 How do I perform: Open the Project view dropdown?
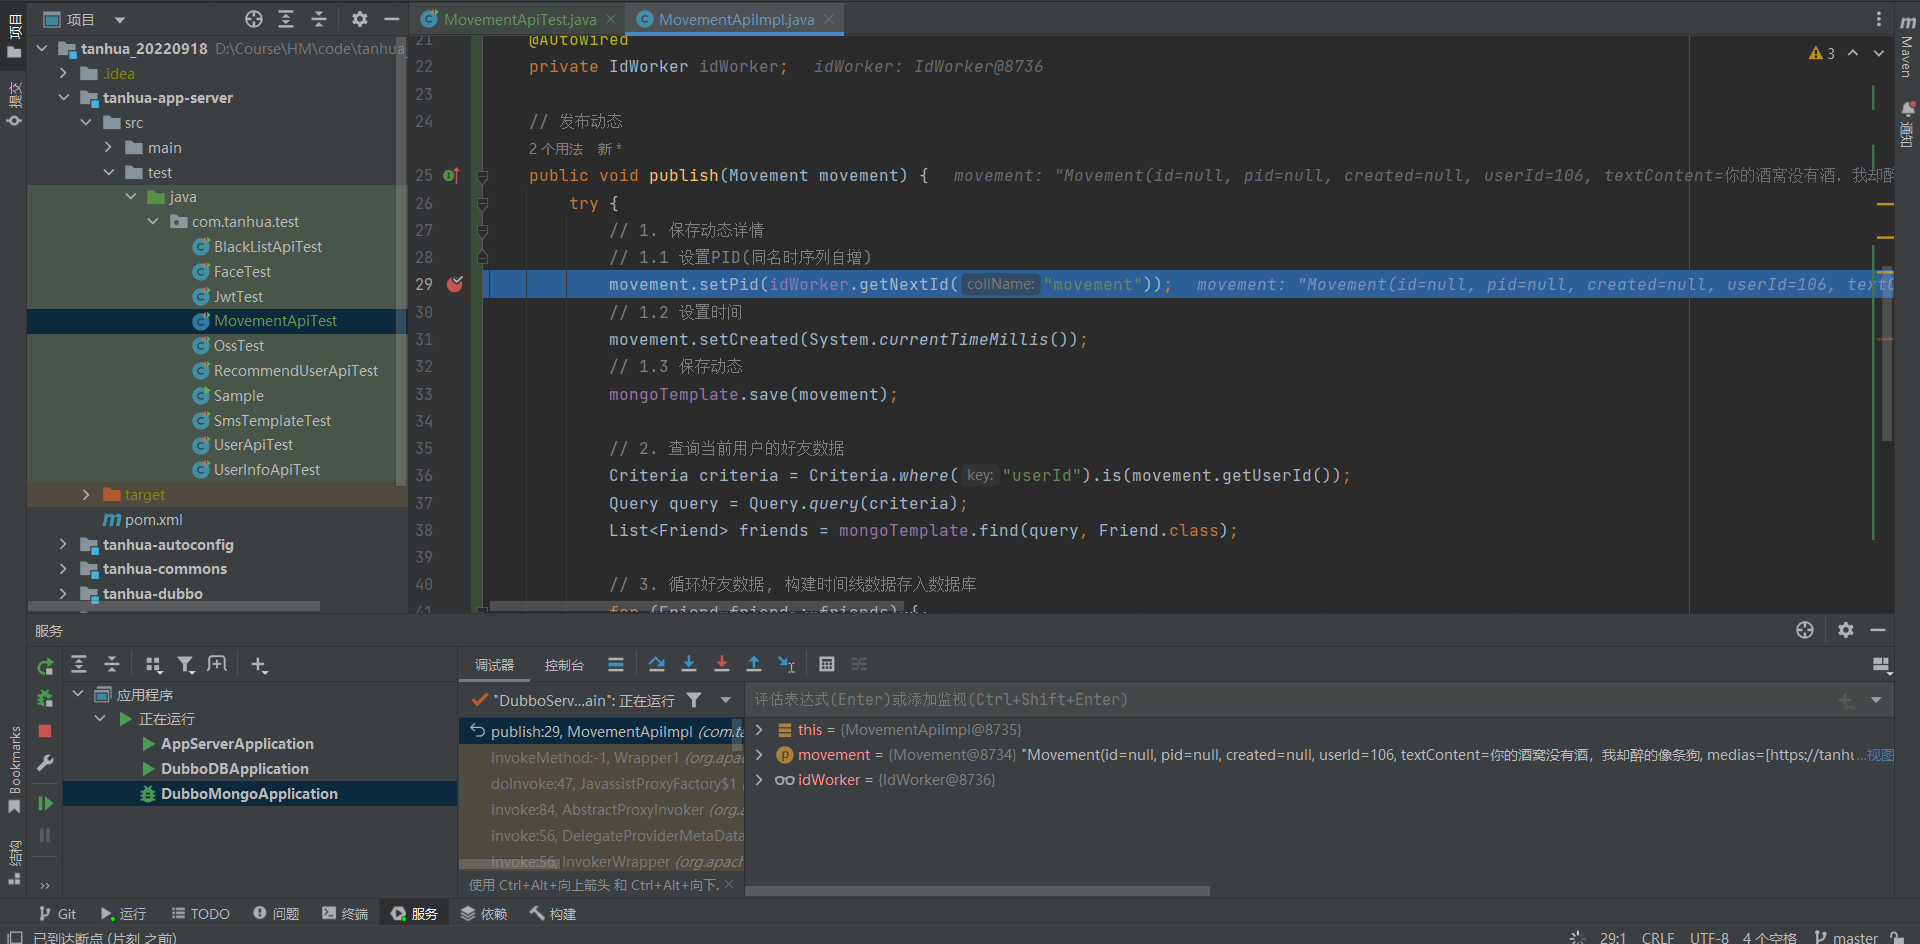tap(120, 19)
